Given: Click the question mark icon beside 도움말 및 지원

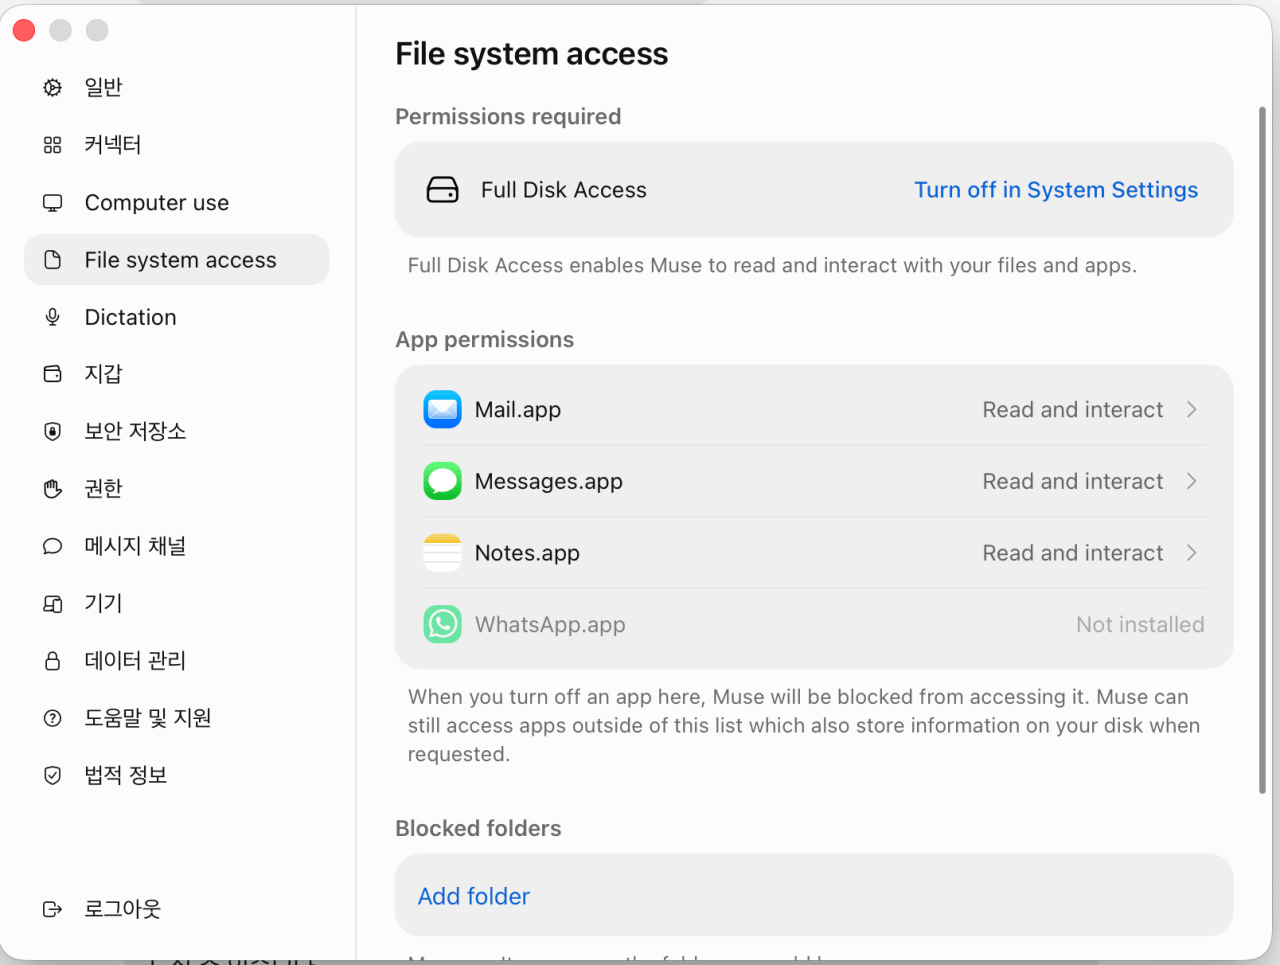Looking at the screenshot, I should tap(53, 718).
